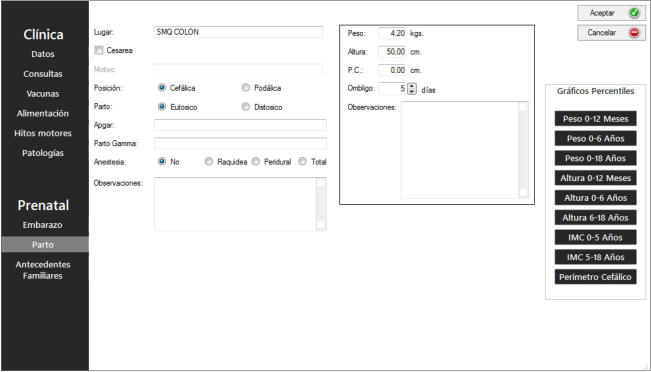Click Altura 0-6 Años chart button
This screenshot has width=651, height=372.
595,198
